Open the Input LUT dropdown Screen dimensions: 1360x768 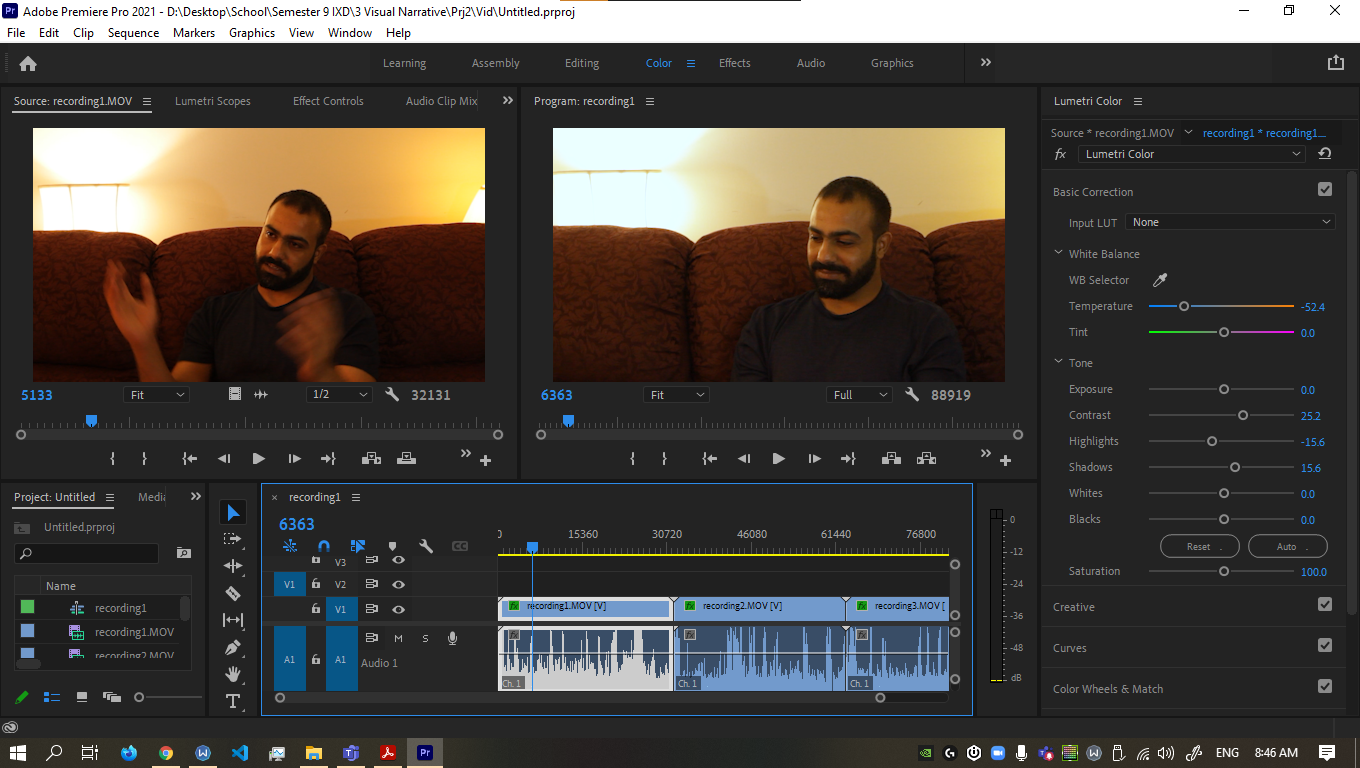[x=1231, y=222]
